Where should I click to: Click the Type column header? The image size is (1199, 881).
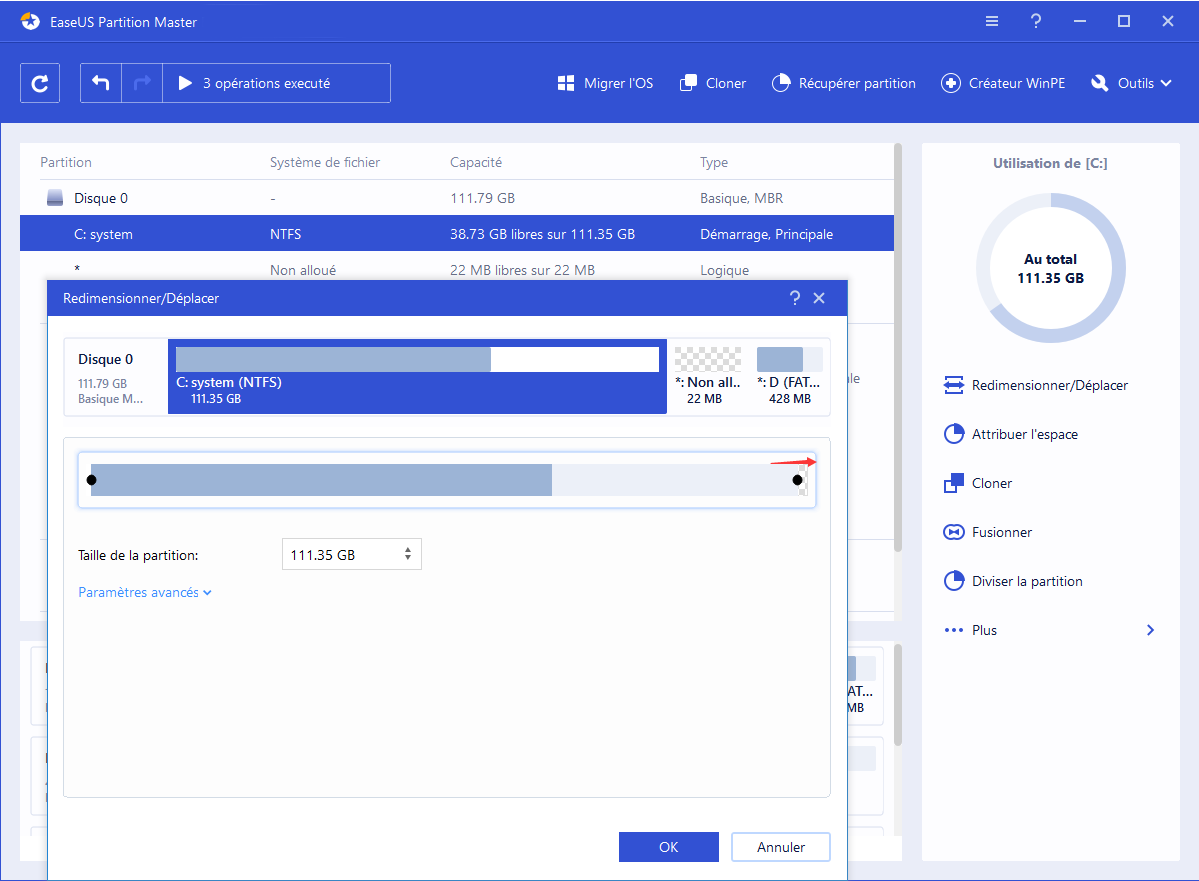pos(713,162)
